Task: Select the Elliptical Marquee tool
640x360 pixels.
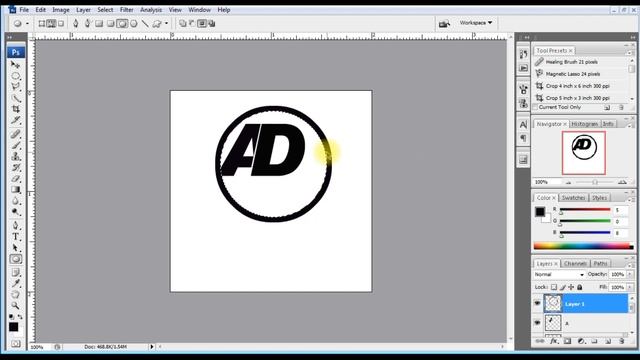Action: tap(15, 76)
